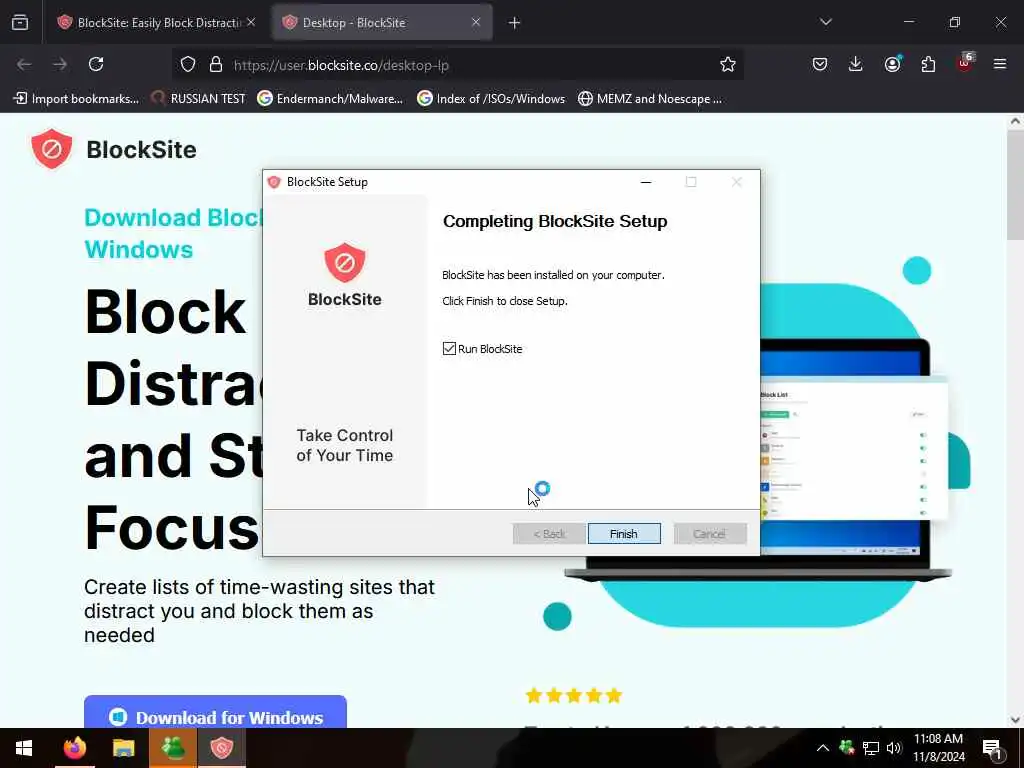This screenshot has height=768, width=1024.
Task: Open Index of /ISOs/Windows bookmark
Action: click(x=491, y=99)
